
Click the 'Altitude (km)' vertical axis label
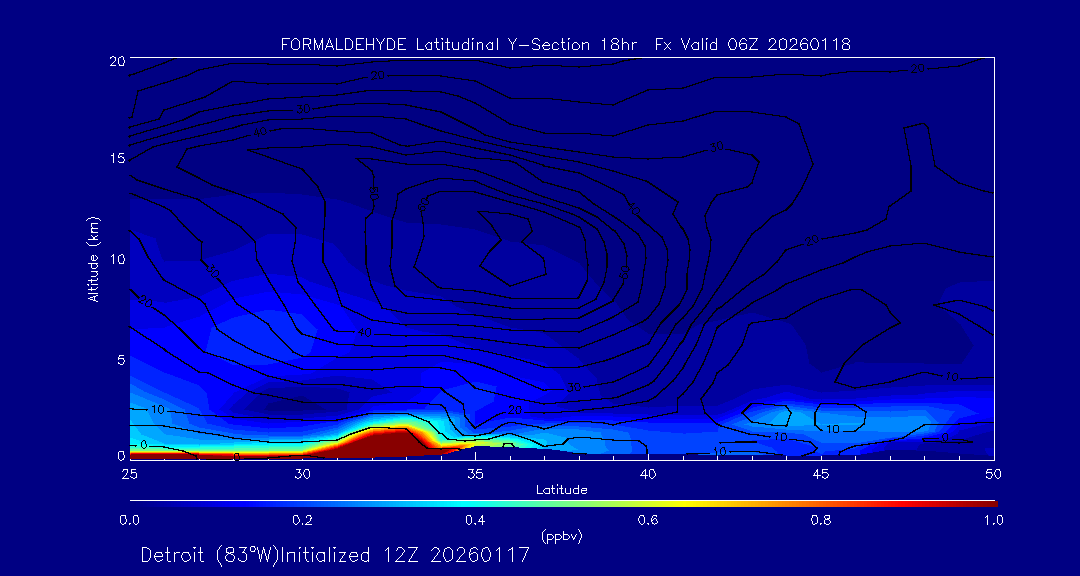[x=92, y=258]
